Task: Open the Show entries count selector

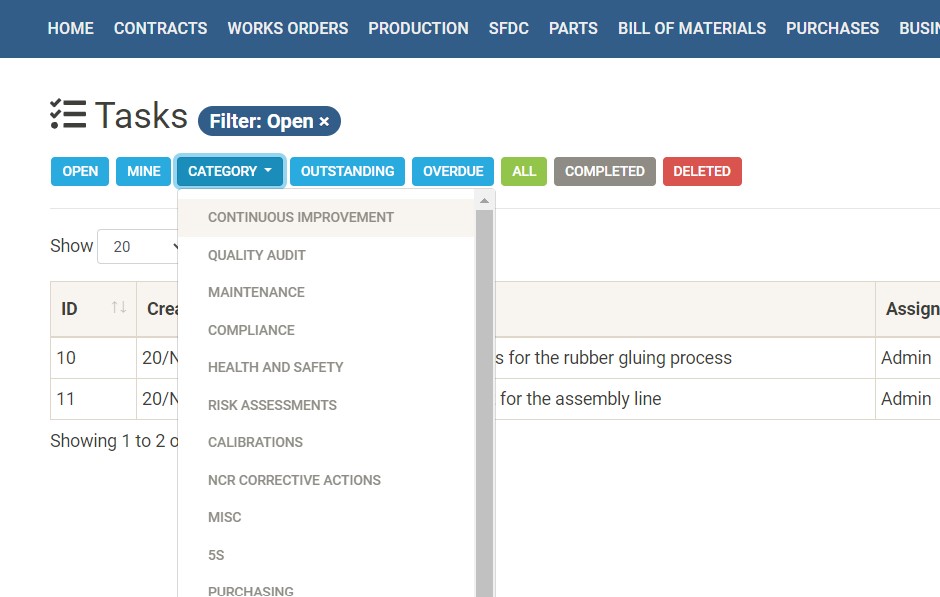Action: click(138, 246)
